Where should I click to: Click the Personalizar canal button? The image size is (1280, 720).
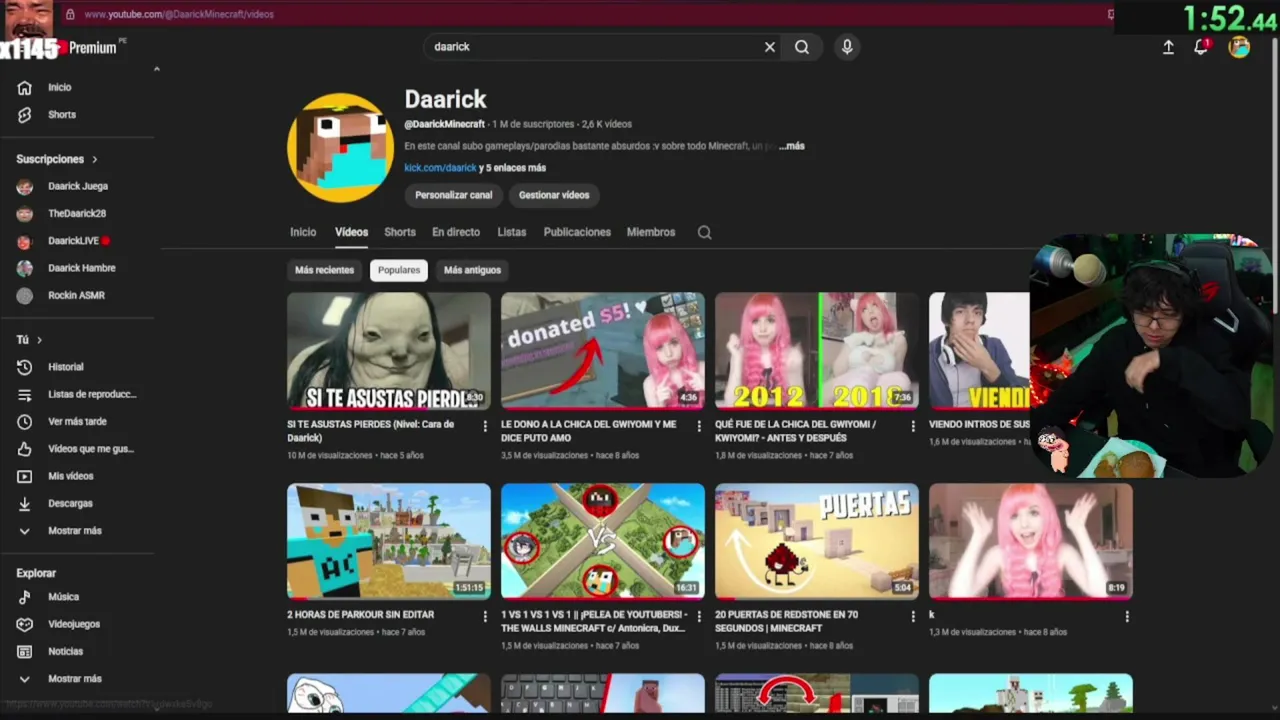[x=454, y=195]
